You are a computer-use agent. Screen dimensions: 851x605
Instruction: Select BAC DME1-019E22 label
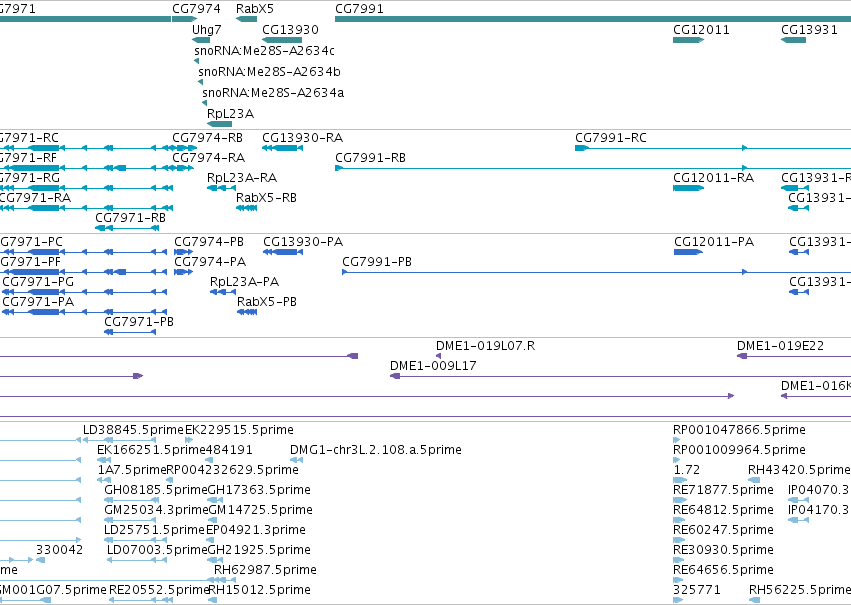point(780,346)
